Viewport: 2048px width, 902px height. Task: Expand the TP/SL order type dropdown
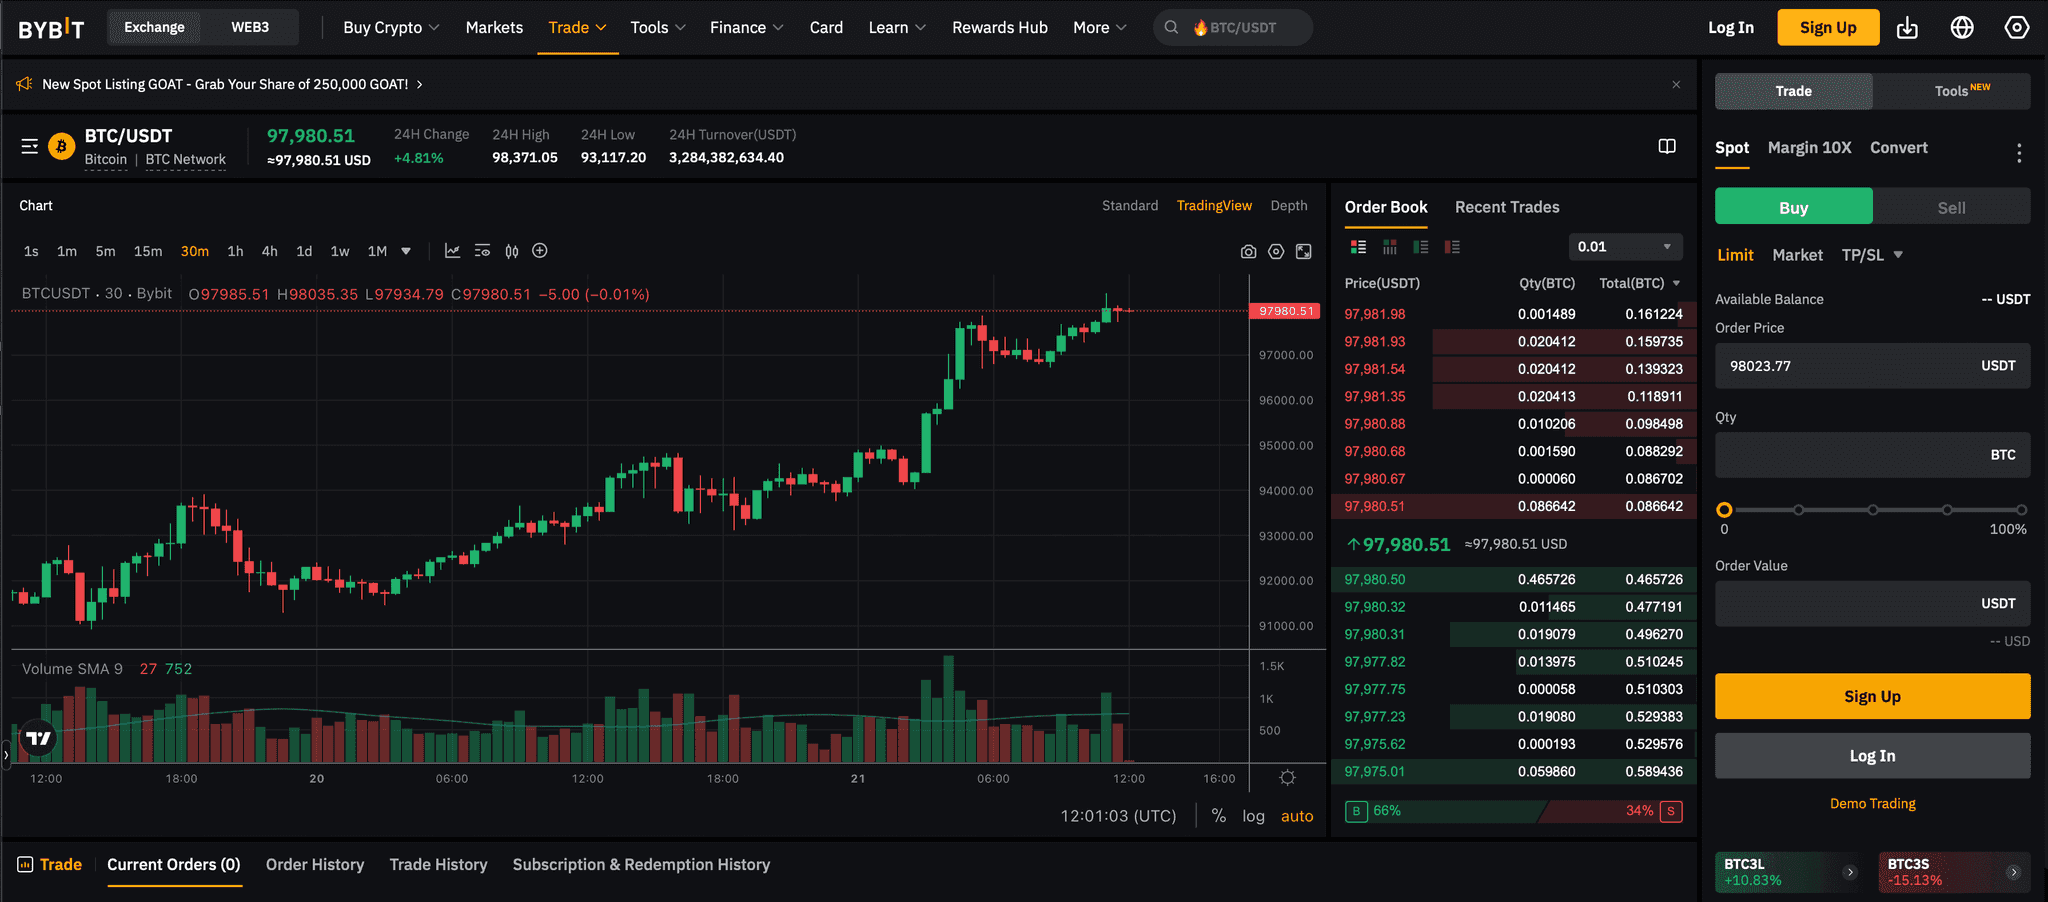pyautogui.click(x=1871, y=255)
